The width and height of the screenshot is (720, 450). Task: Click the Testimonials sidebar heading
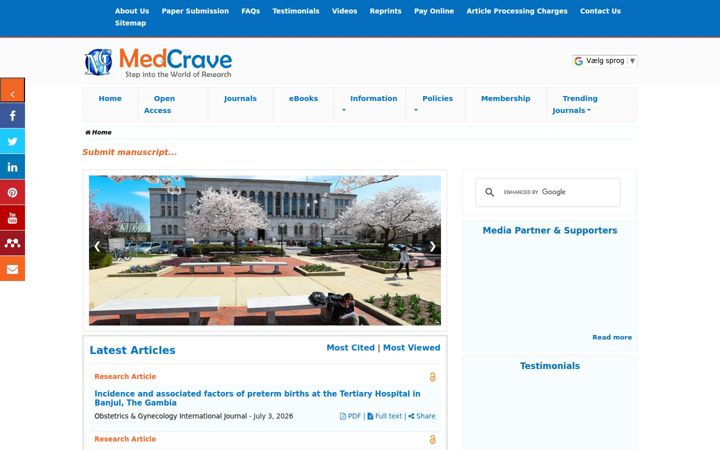pyautogui.click(x=550, y=366)
